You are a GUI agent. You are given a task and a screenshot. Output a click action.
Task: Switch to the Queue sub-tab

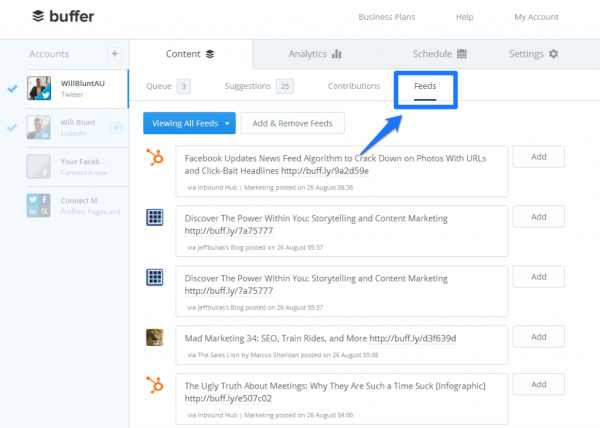tap(159, 86)
